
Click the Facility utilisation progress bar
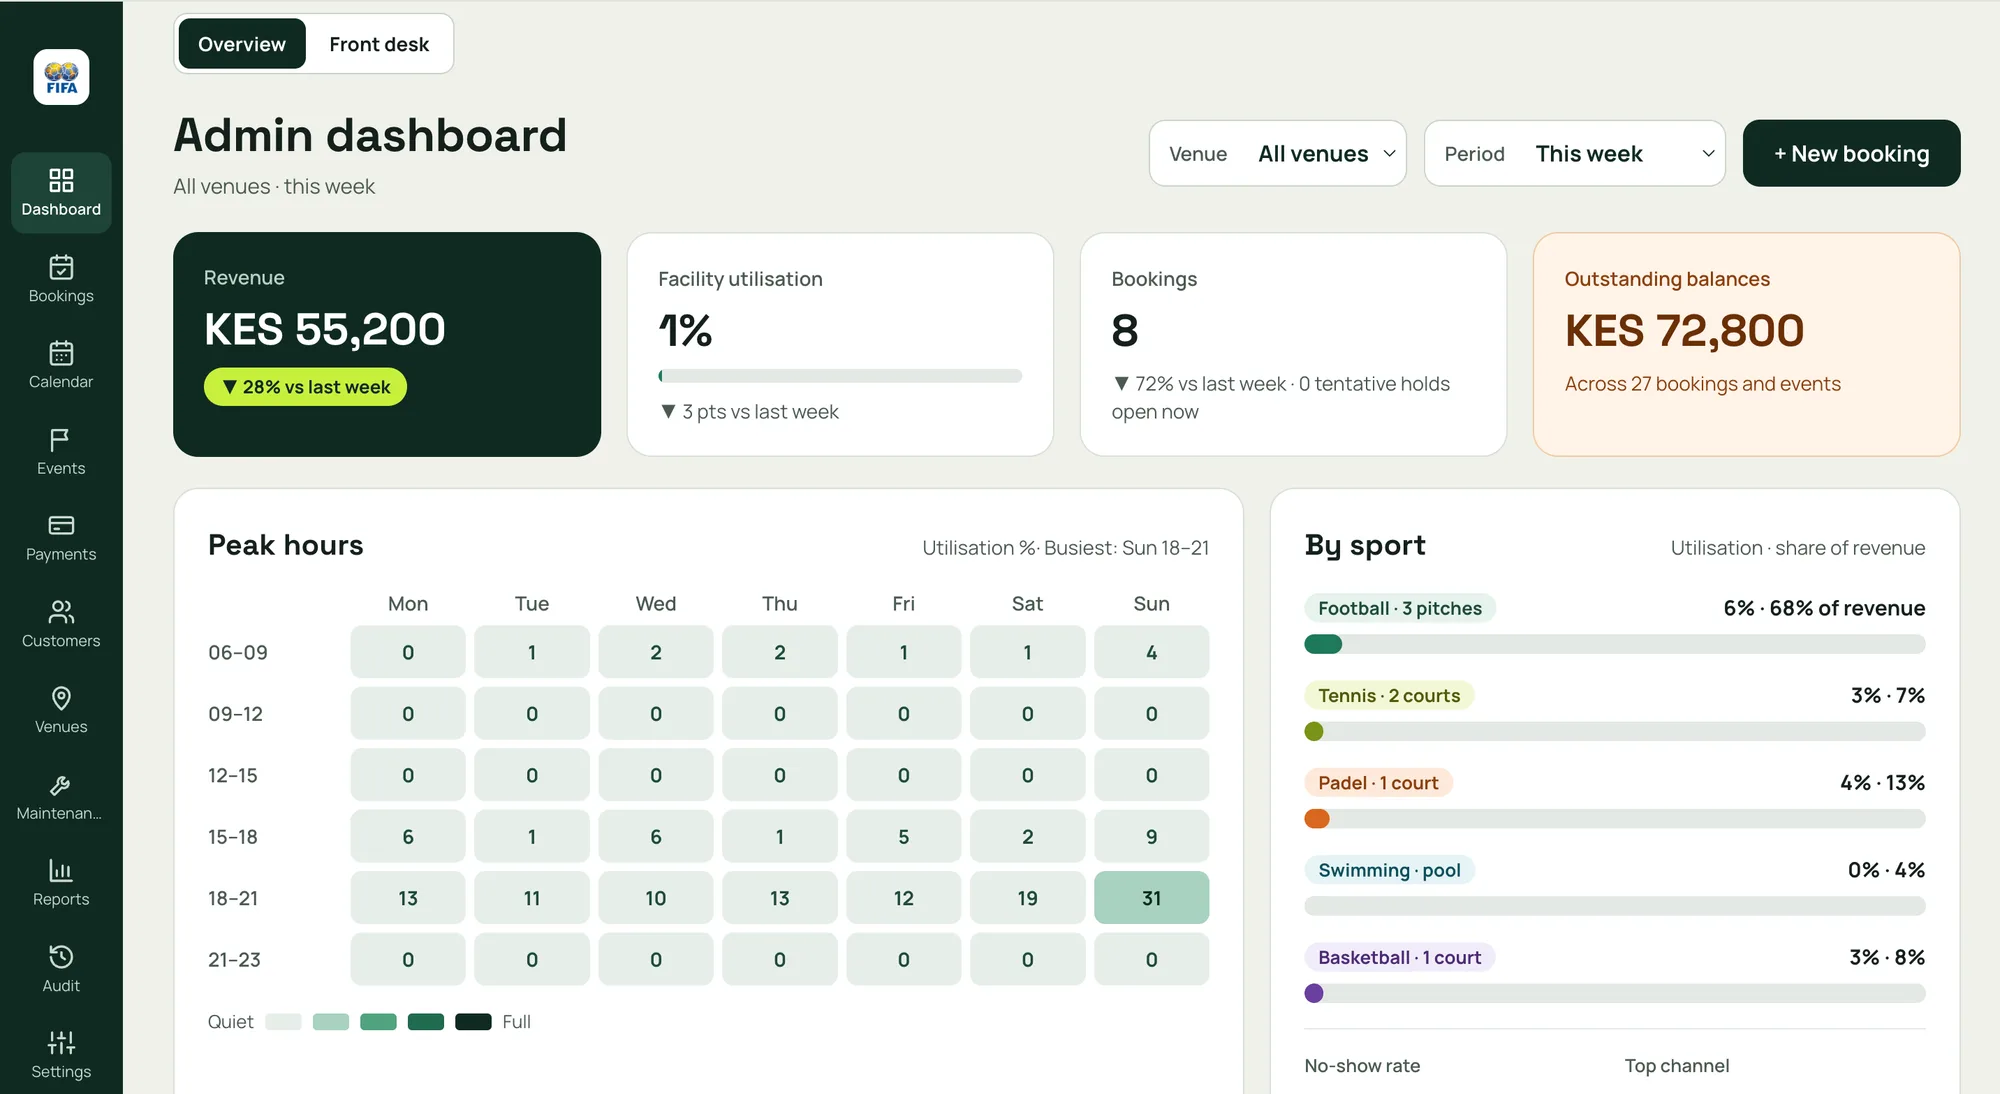click(x=840, y=376)
